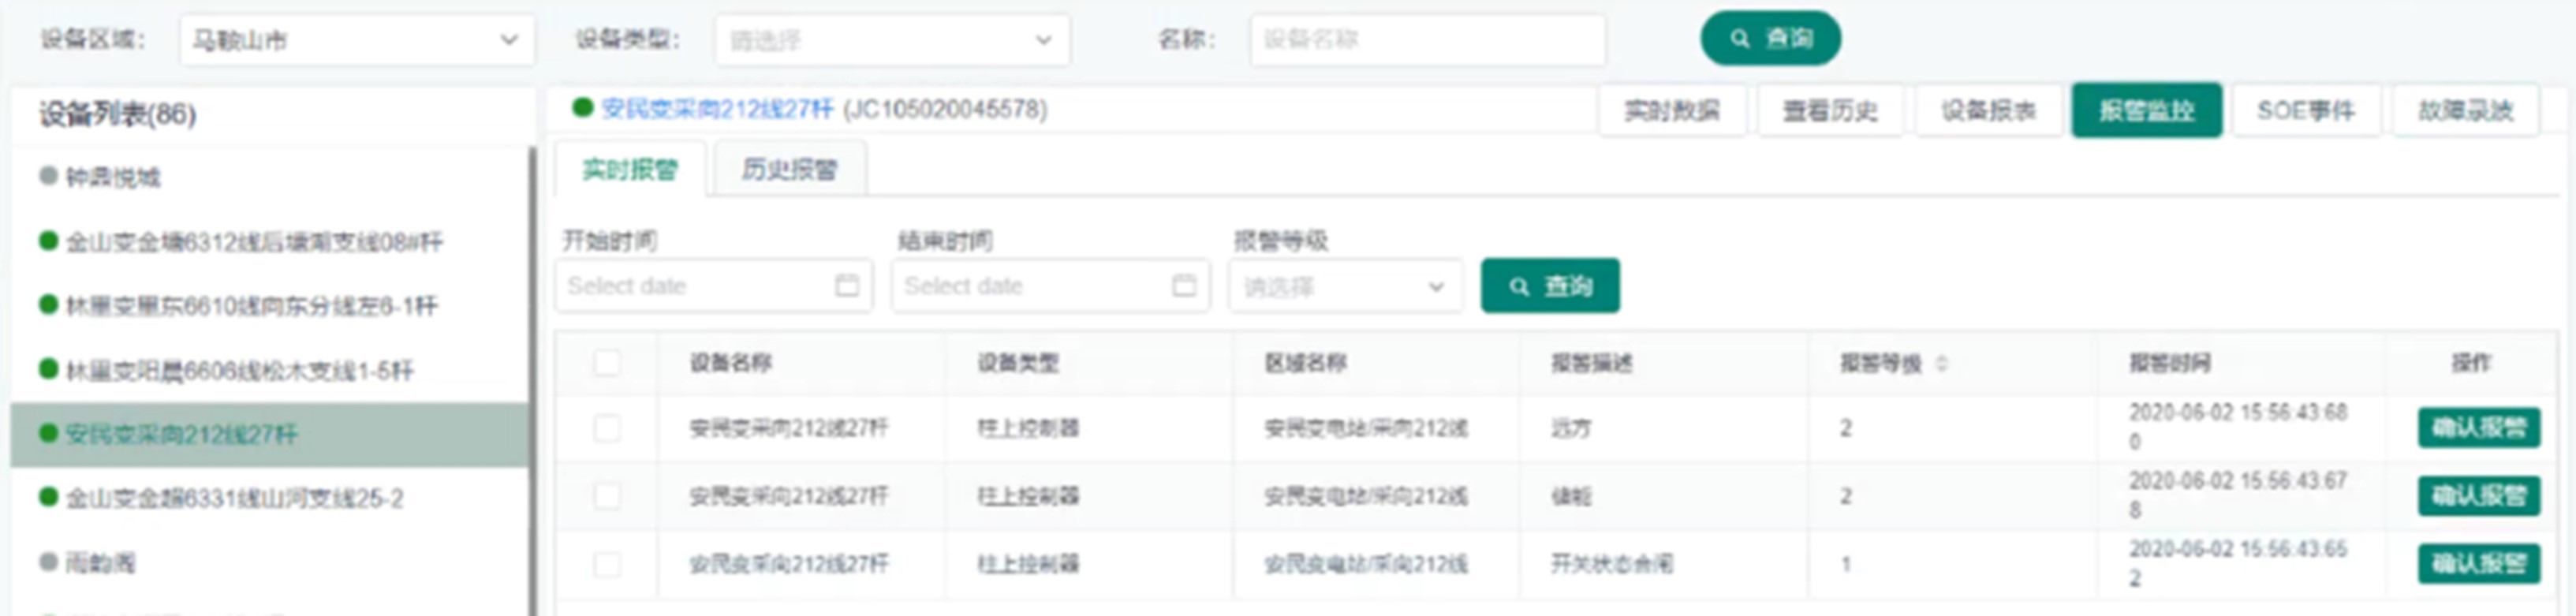
Task: Click the 设备名称 name input field
Action: pyautogui.click(x=1426, y=40)
